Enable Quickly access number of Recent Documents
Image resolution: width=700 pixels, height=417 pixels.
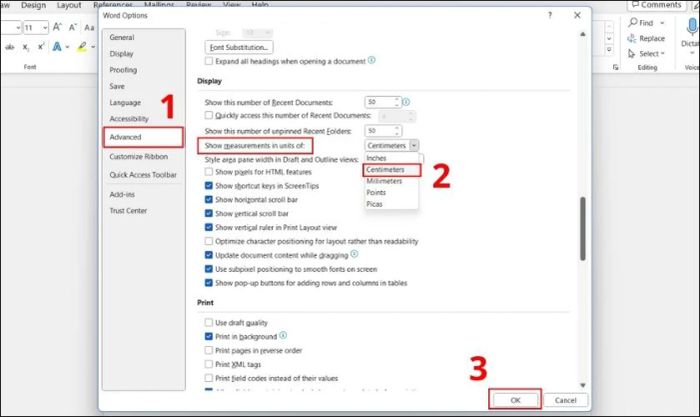click(x=208, y=115)
